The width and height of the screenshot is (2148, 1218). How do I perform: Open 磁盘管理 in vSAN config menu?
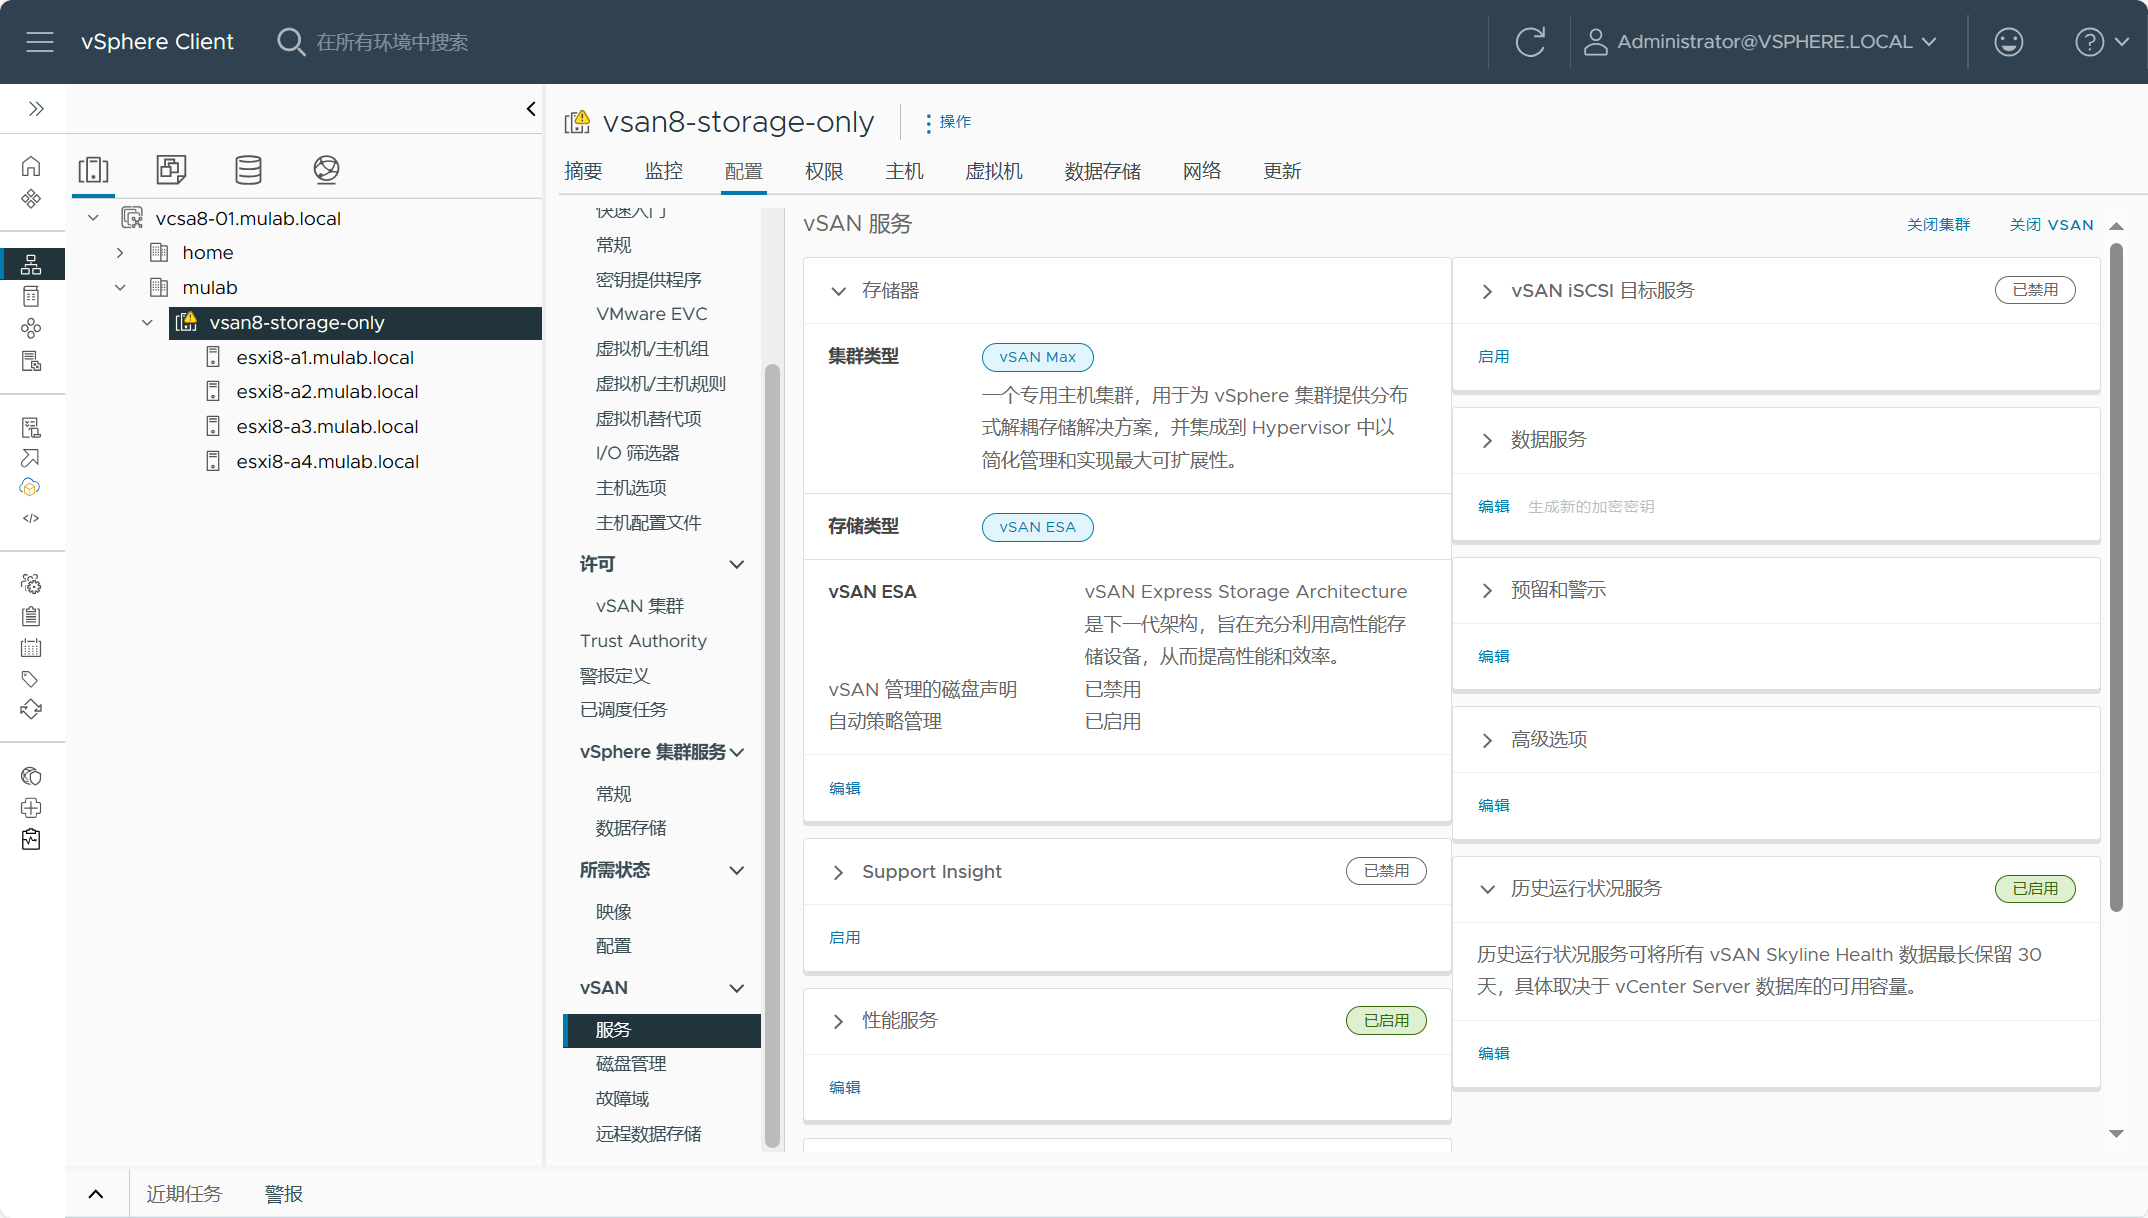coord(631,1064)
